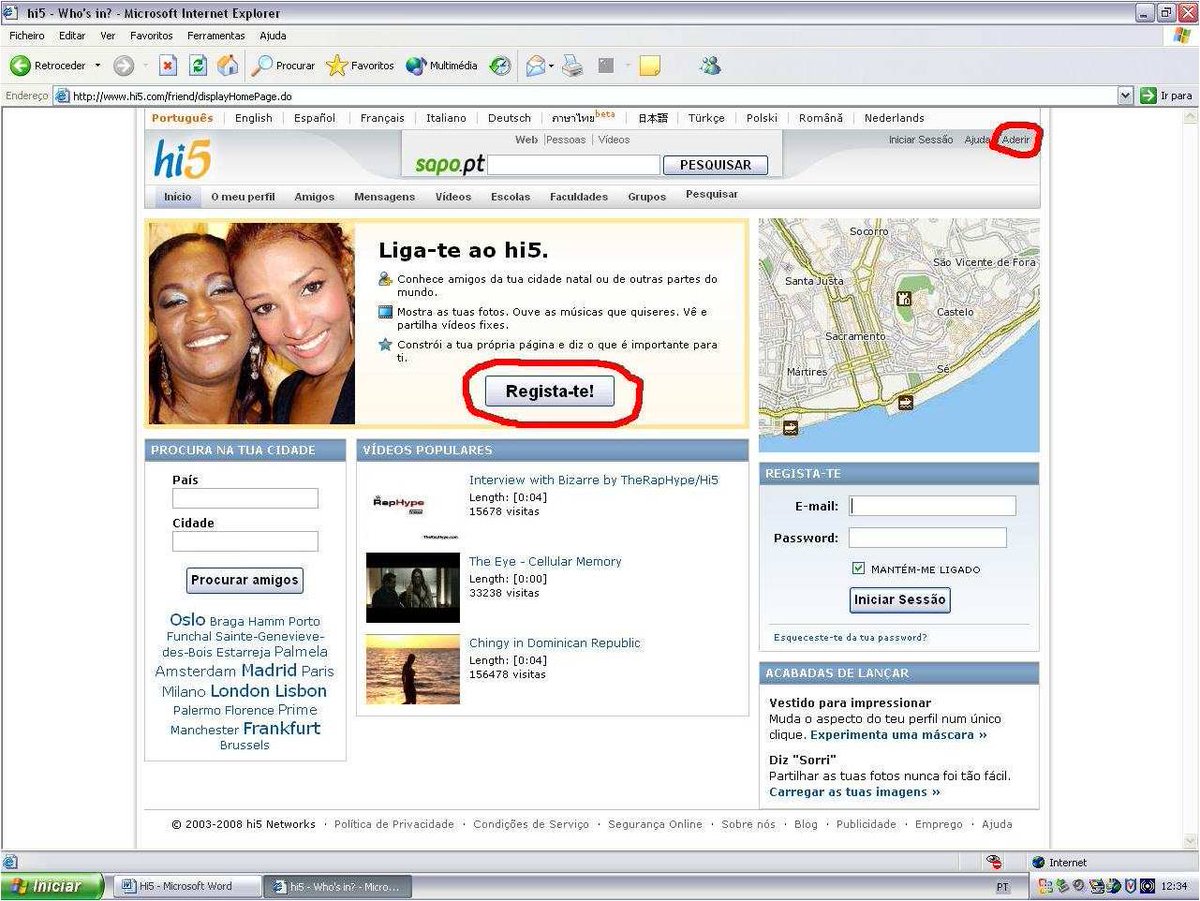The width and height of the screenshot is (1200, 901).
Task: Click Esqueceste-te da tua password link
Action: [x=850, y=638]
